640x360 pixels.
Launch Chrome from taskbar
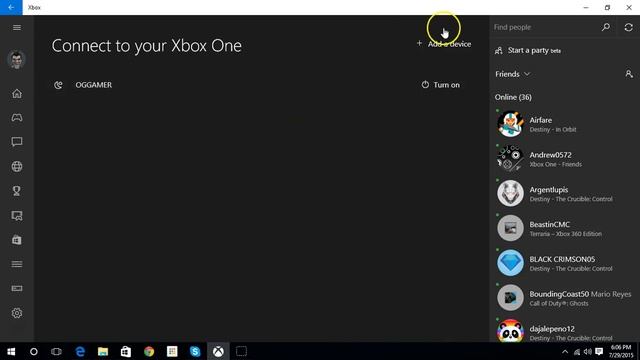coord(149,351)
